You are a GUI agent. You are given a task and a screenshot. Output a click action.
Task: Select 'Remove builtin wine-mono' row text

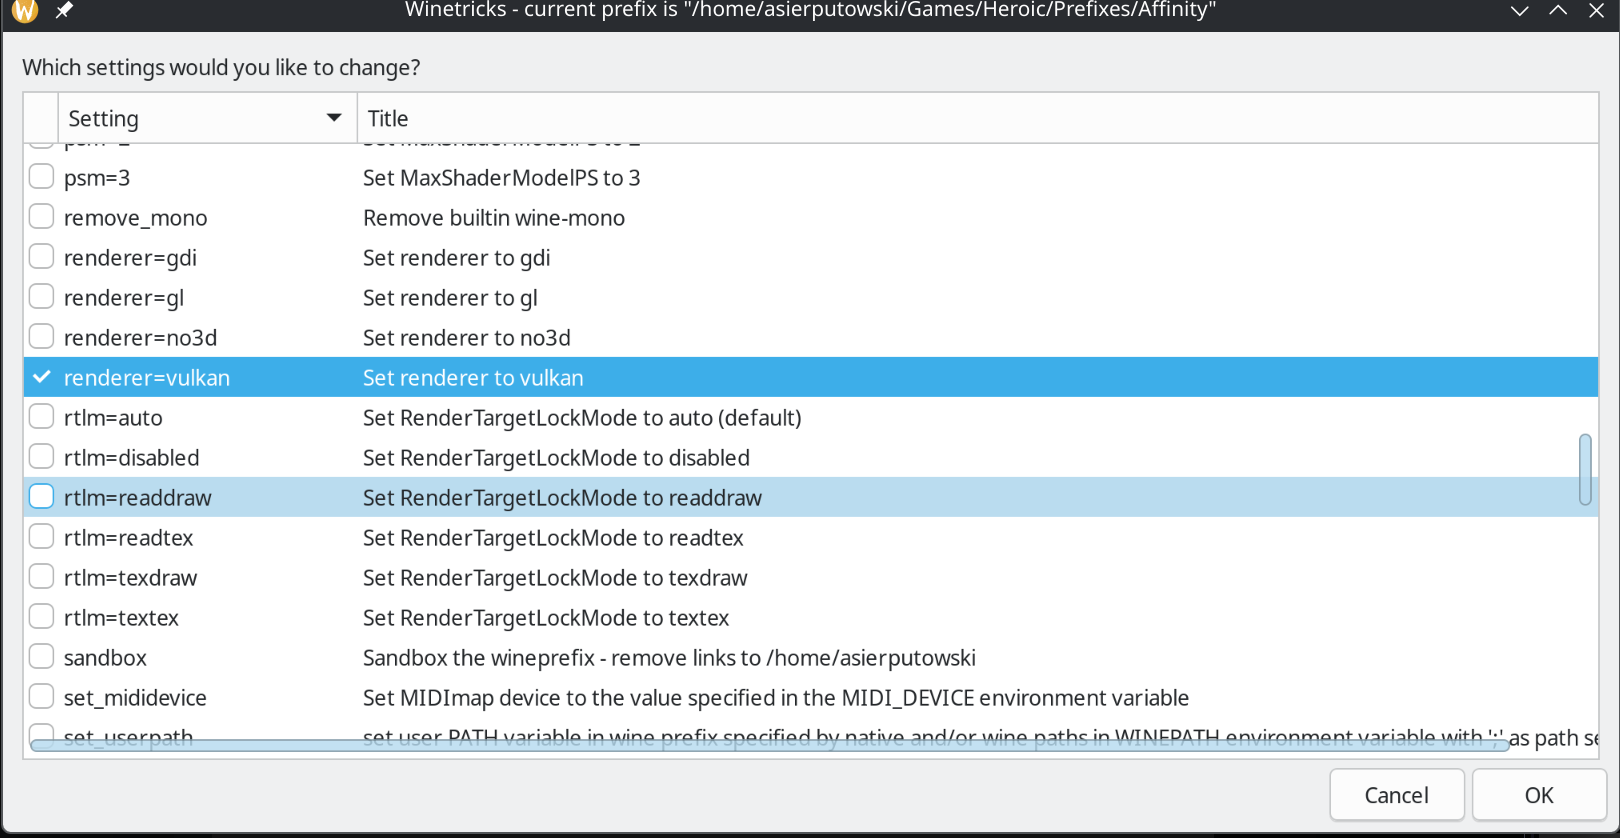tap(494, 218)
